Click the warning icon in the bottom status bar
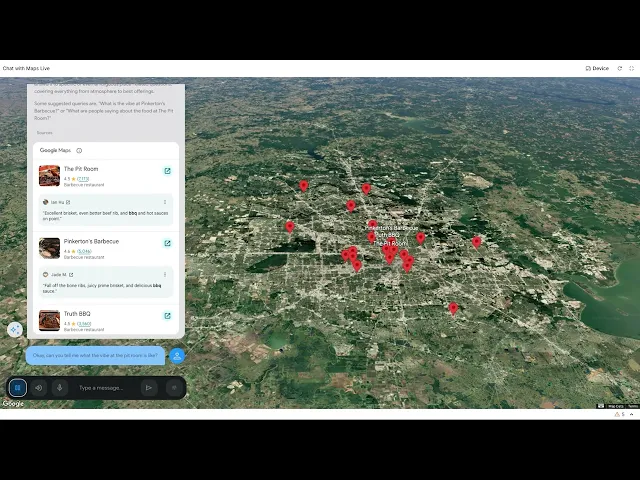Viewport: 640px width, 480px height. click(x=617, y=414)
